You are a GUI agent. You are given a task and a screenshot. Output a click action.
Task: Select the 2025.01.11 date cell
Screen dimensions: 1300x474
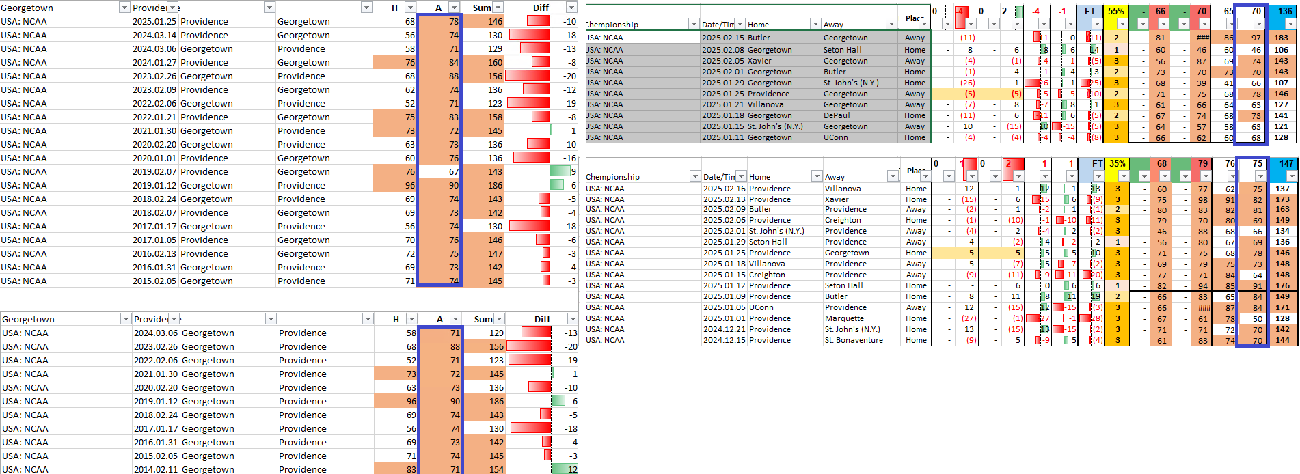click(x=723, y=138)
